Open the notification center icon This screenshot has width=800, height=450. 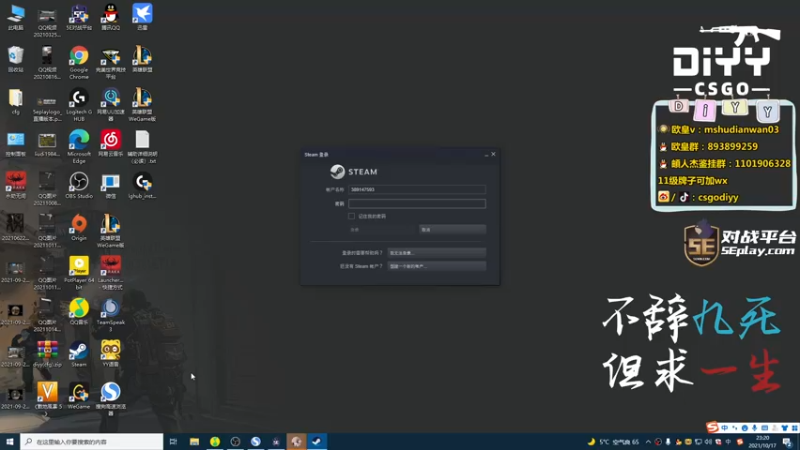[788, 442]
